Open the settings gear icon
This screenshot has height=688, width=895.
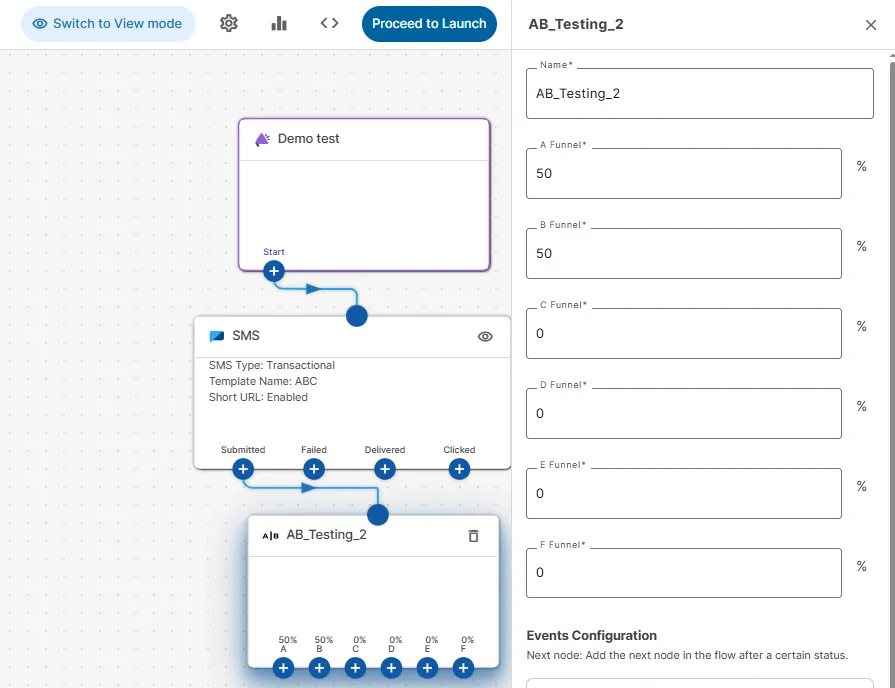[x=229, y=23]
